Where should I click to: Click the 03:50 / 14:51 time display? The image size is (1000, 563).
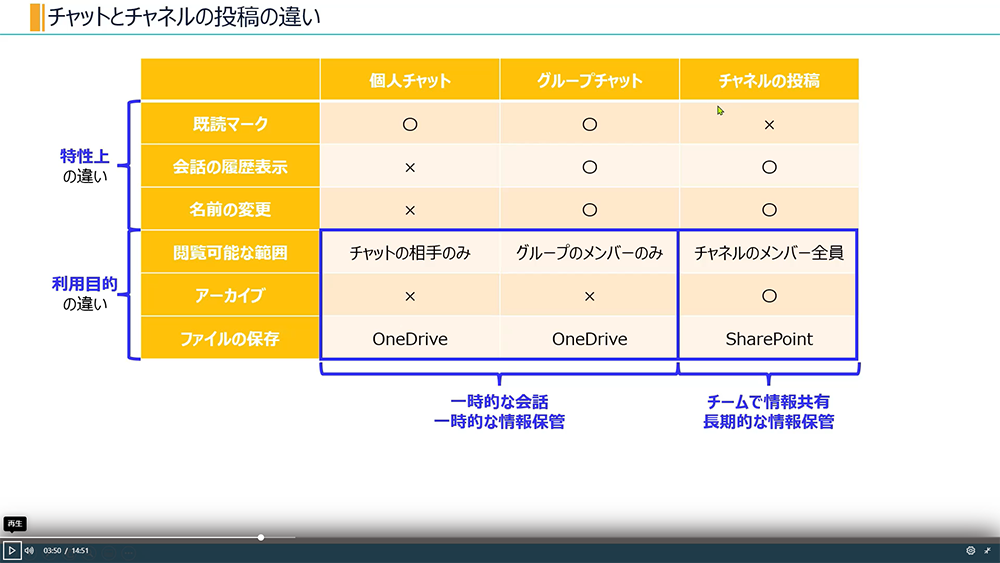[66, 550]
